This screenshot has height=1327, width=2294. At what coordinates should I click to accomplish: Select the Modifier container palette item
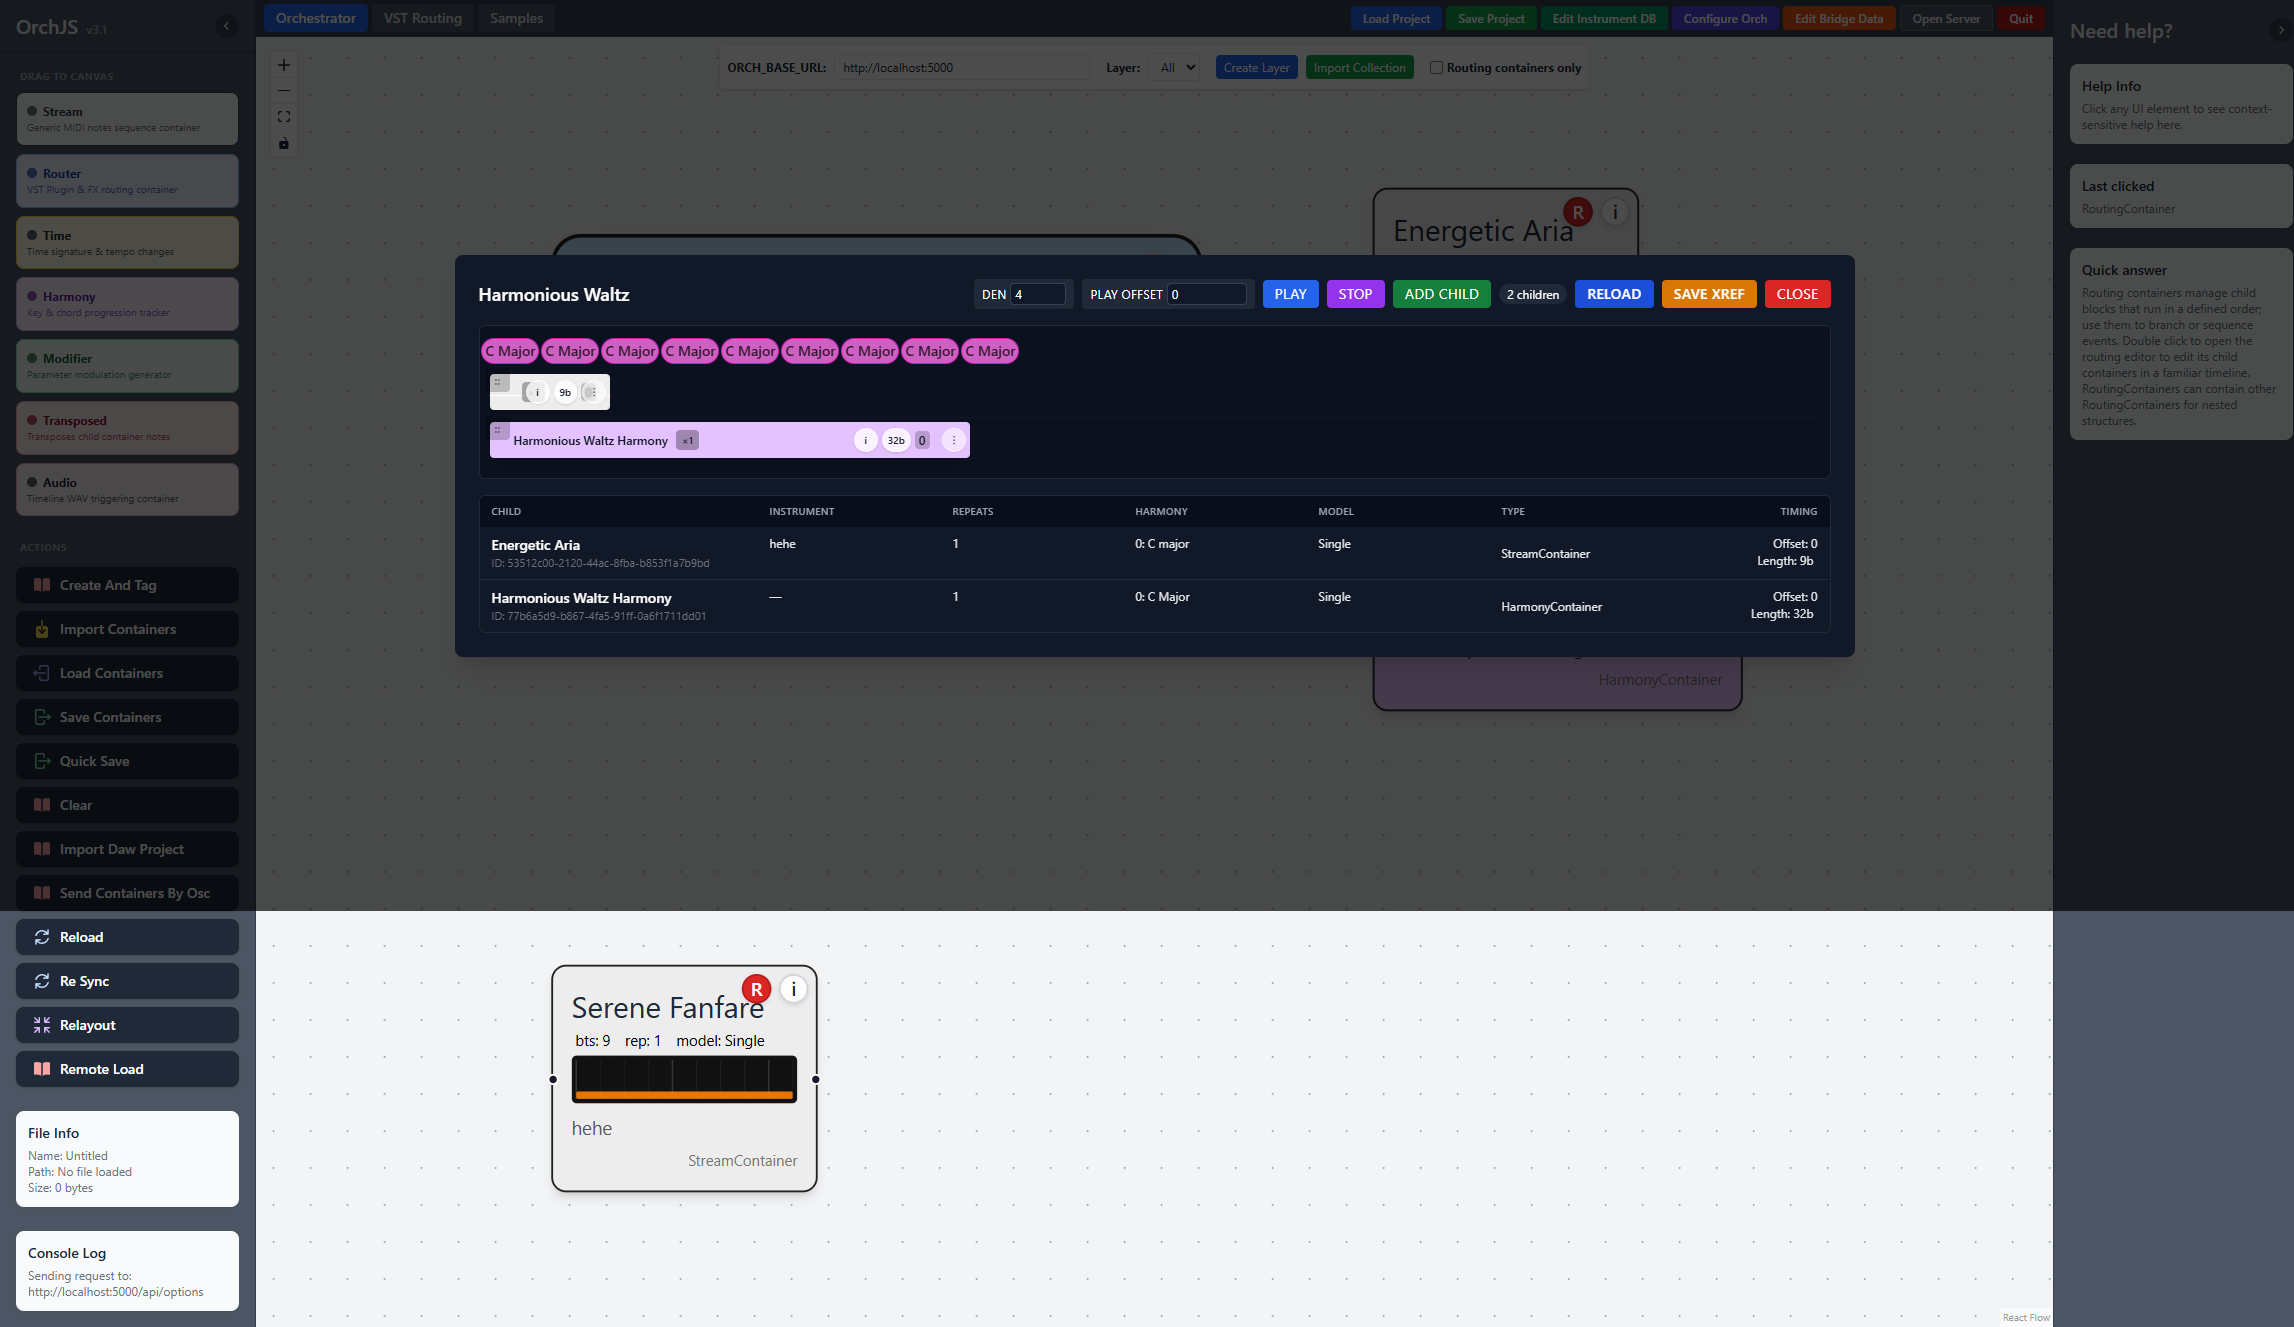click(x=127, y=366)
